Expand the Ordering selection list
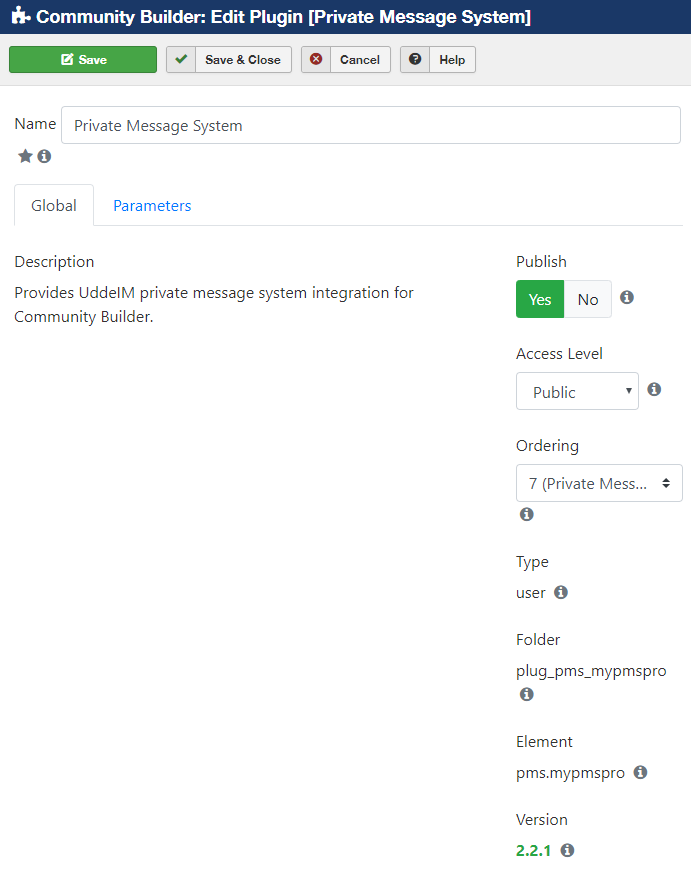Viewport: 691px width, 879px height. [599, 483]
